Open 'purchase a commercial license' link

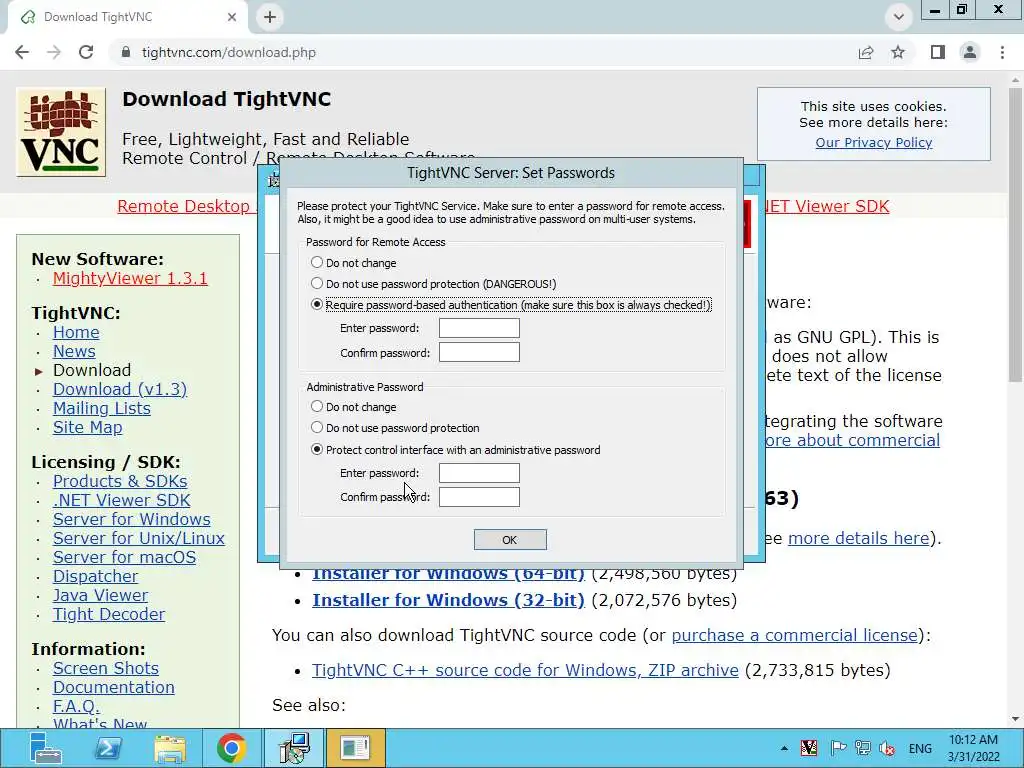(x=794, y=635)
